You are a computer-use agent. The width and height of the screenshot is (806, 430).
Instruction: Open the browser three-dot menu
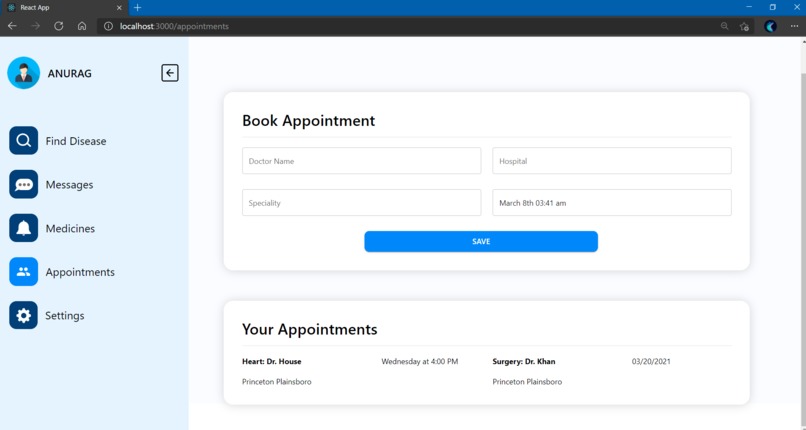794,26
